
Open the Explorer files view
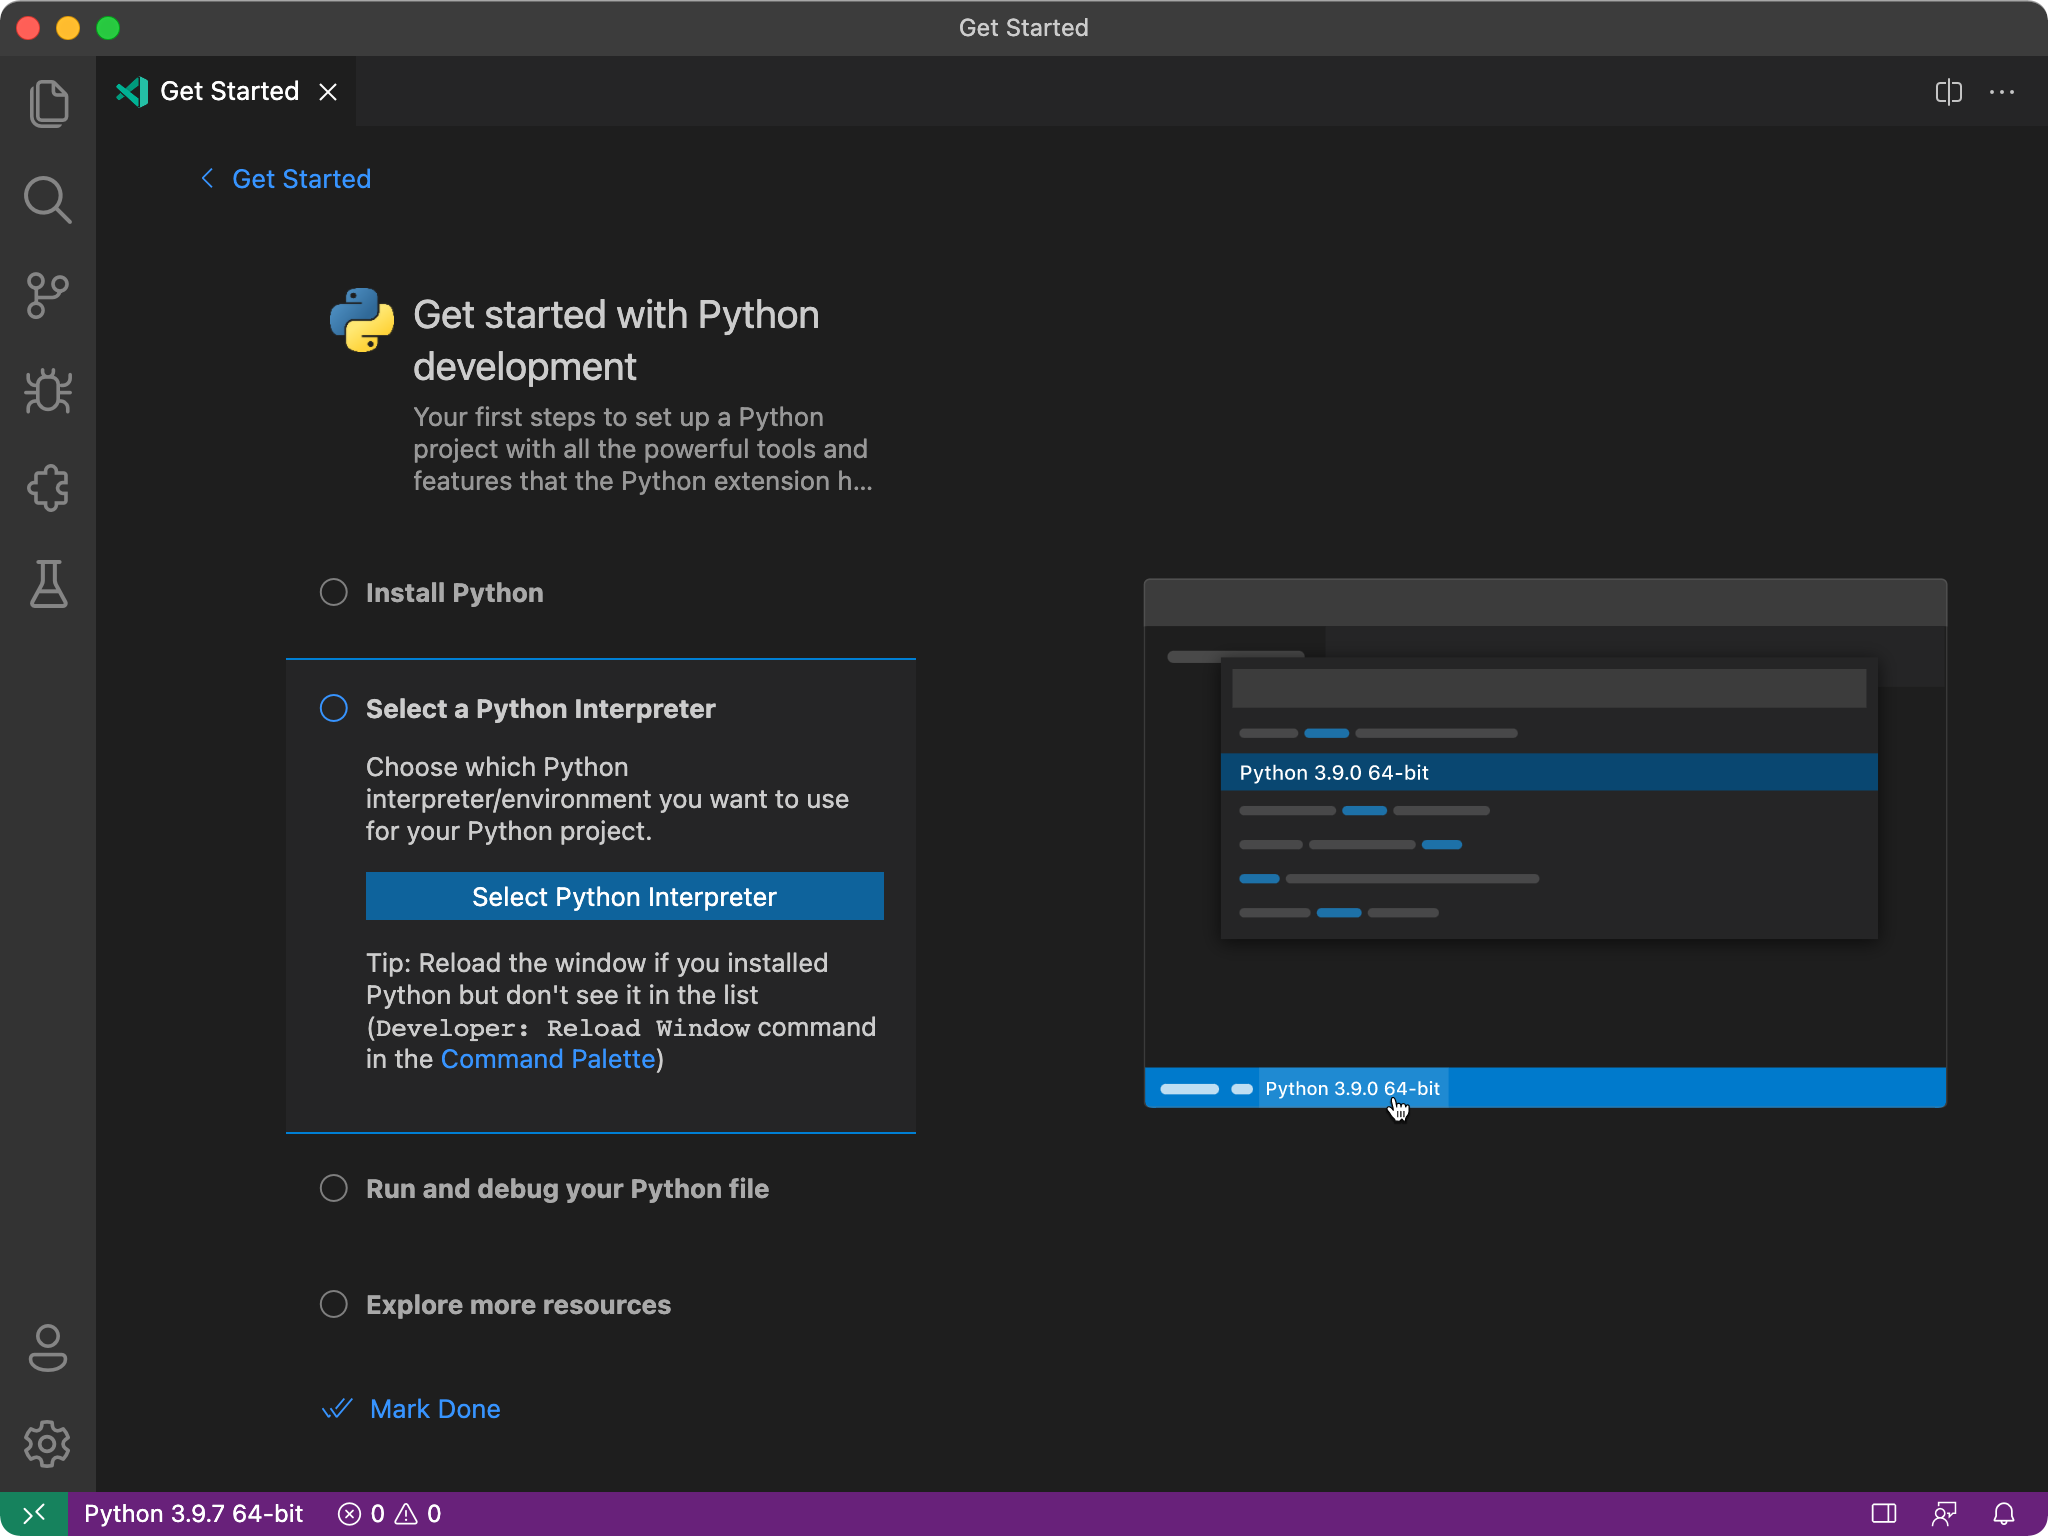click(48, 104)
